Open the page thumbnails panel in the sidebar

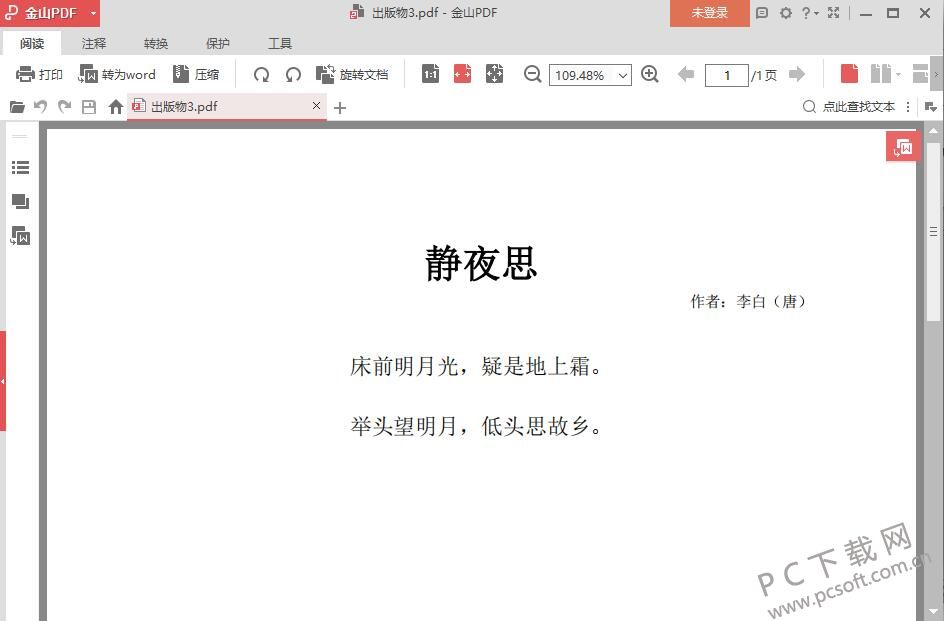coord(20,201)
